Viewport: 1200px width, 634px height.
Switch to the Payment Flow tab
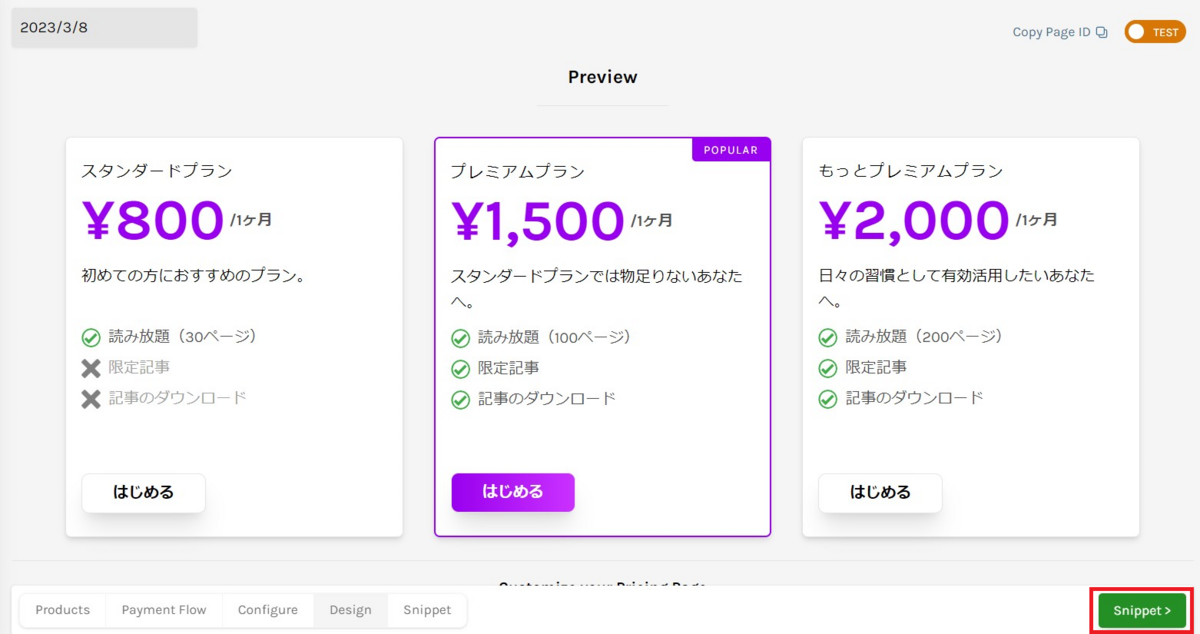point(163,610)
